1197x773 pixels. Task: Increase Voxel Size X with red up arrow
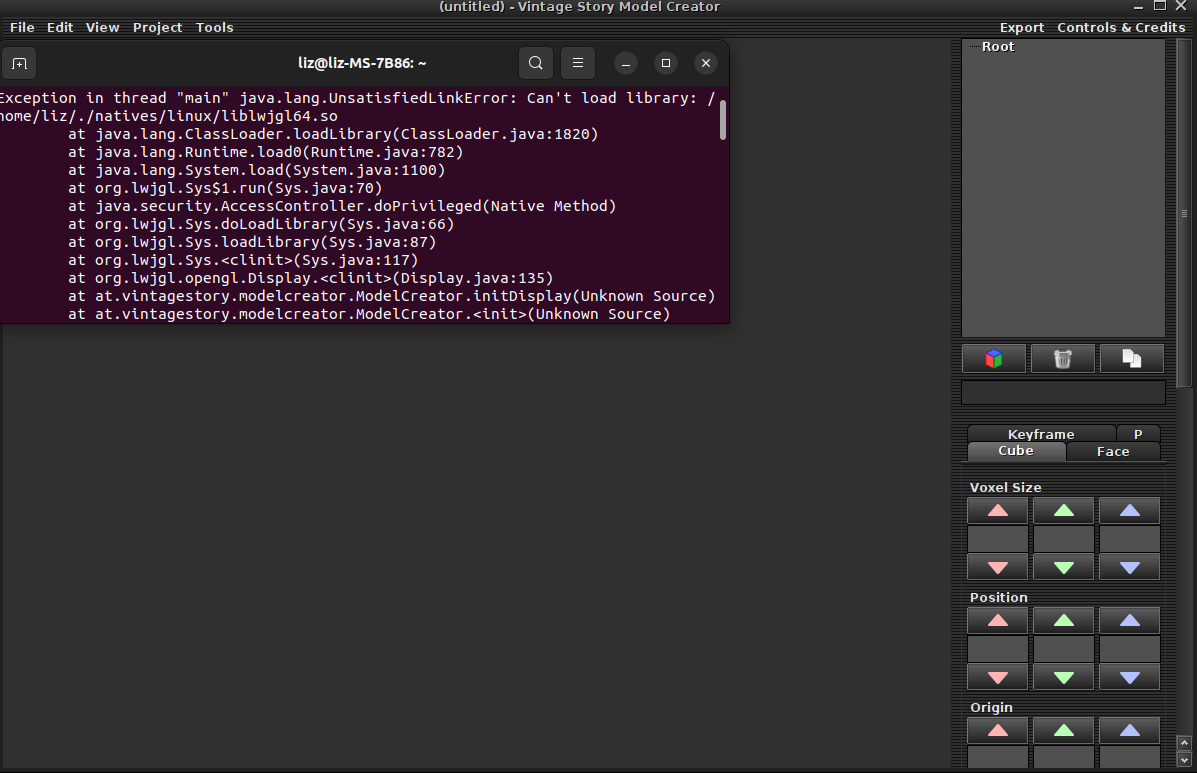pos(997,510)
